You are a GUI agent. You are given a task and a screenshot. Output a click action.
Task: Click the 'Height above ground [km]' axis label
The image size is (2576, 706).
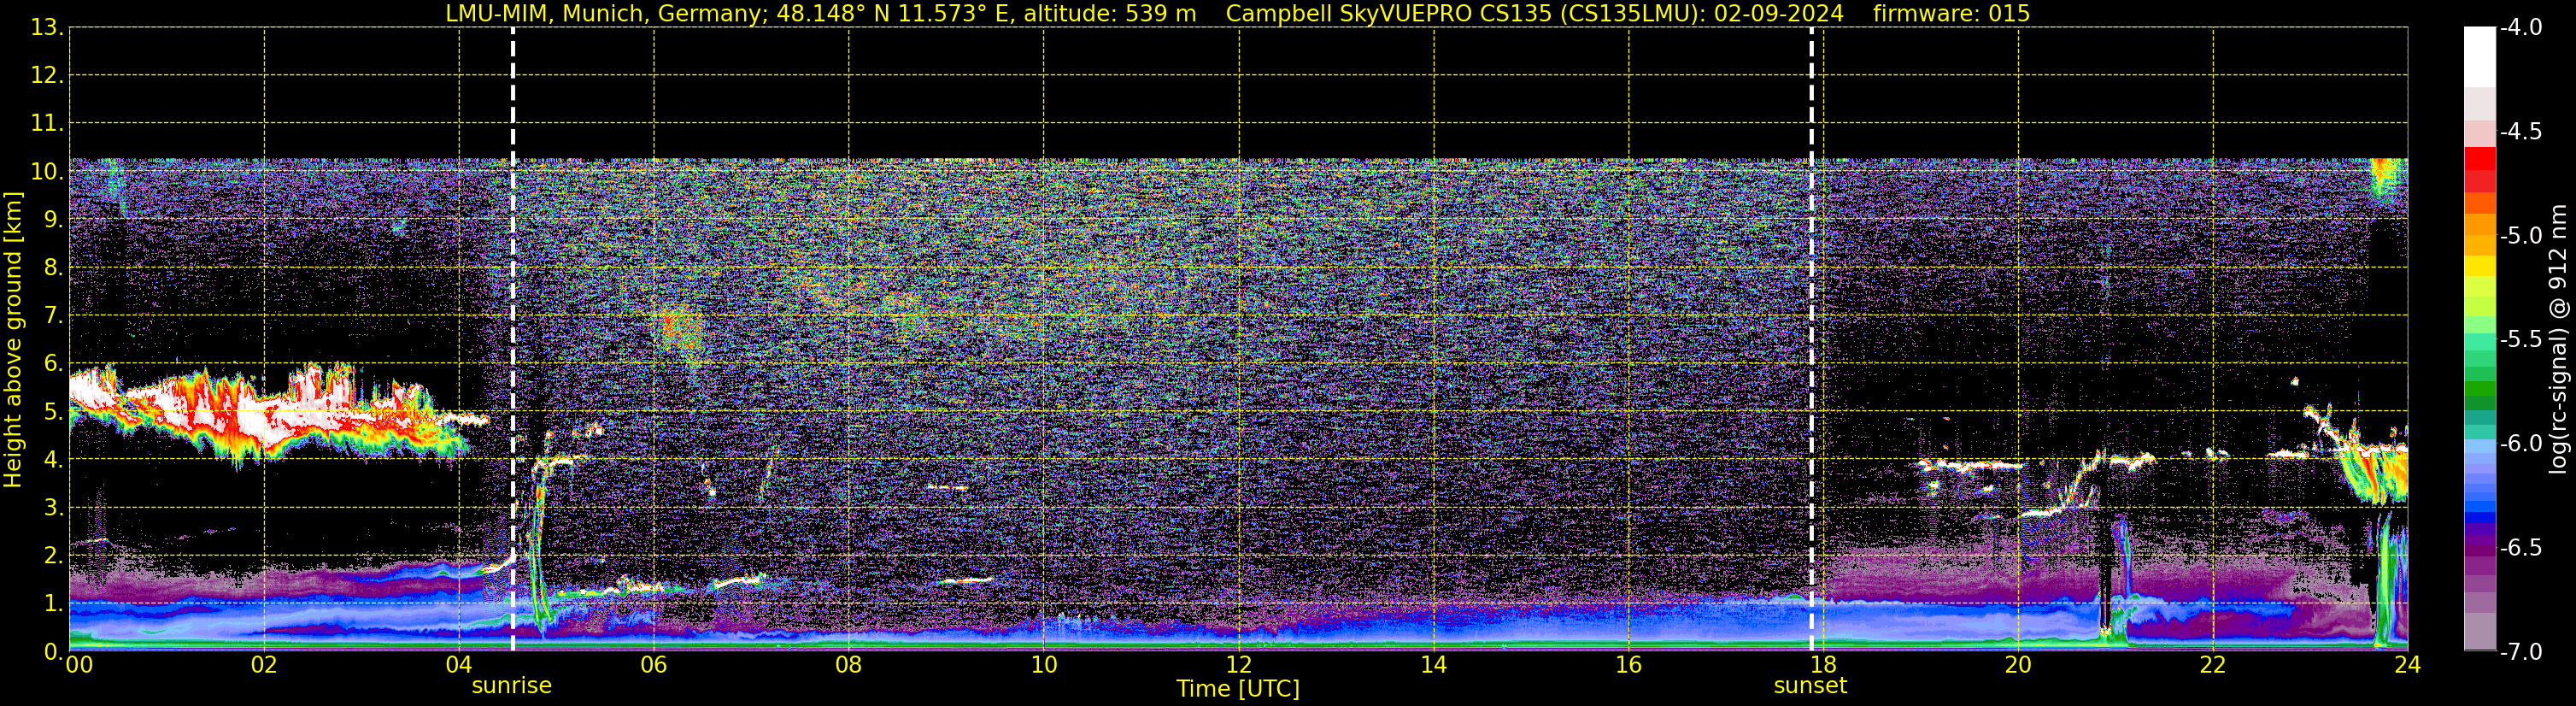point(13,340)
